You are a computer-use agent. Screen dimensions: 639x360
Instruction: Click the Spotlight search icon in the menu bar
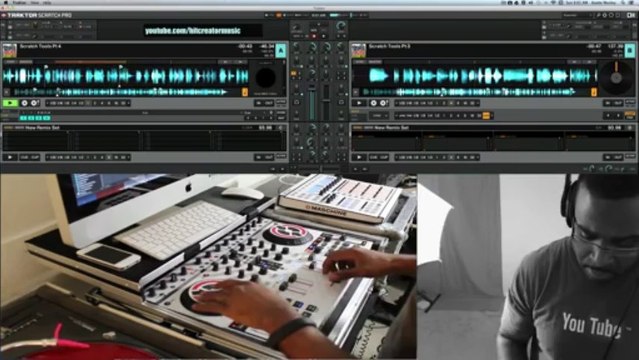coord(623,2)
